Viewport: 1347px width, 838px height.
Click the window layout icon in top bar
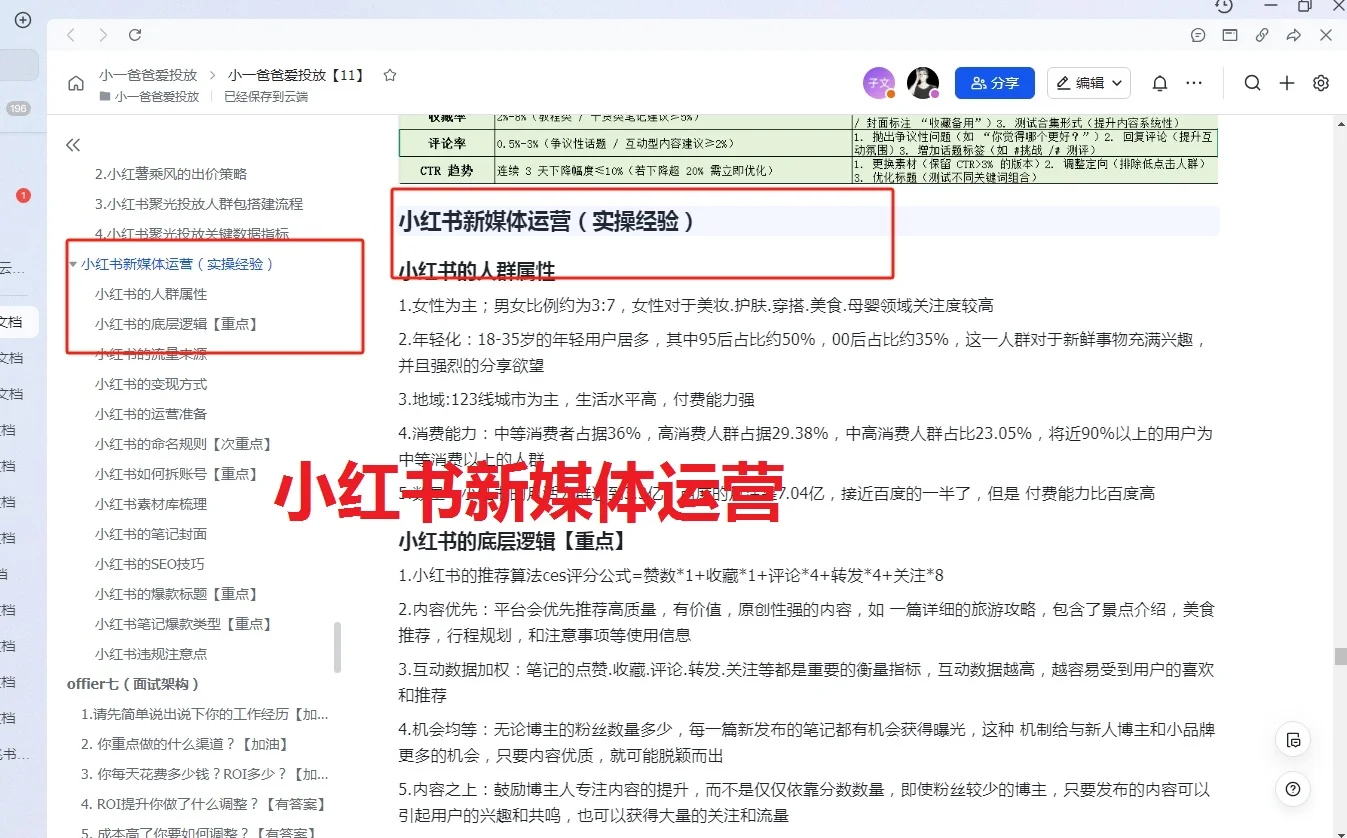point(1230,35)
